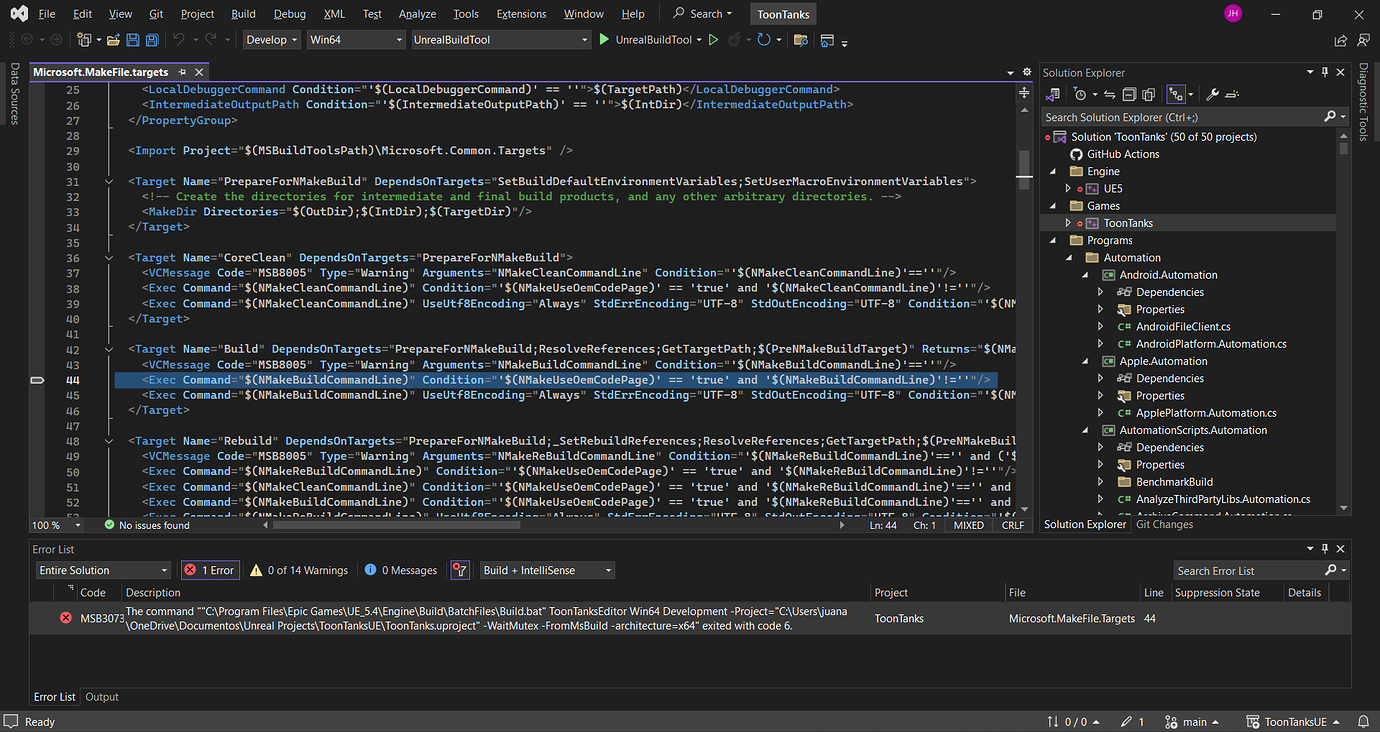The image size is (1380, 732).
Task: Open Solution Explorer Properties wrench icon
Action: (x=1211, y=93)
